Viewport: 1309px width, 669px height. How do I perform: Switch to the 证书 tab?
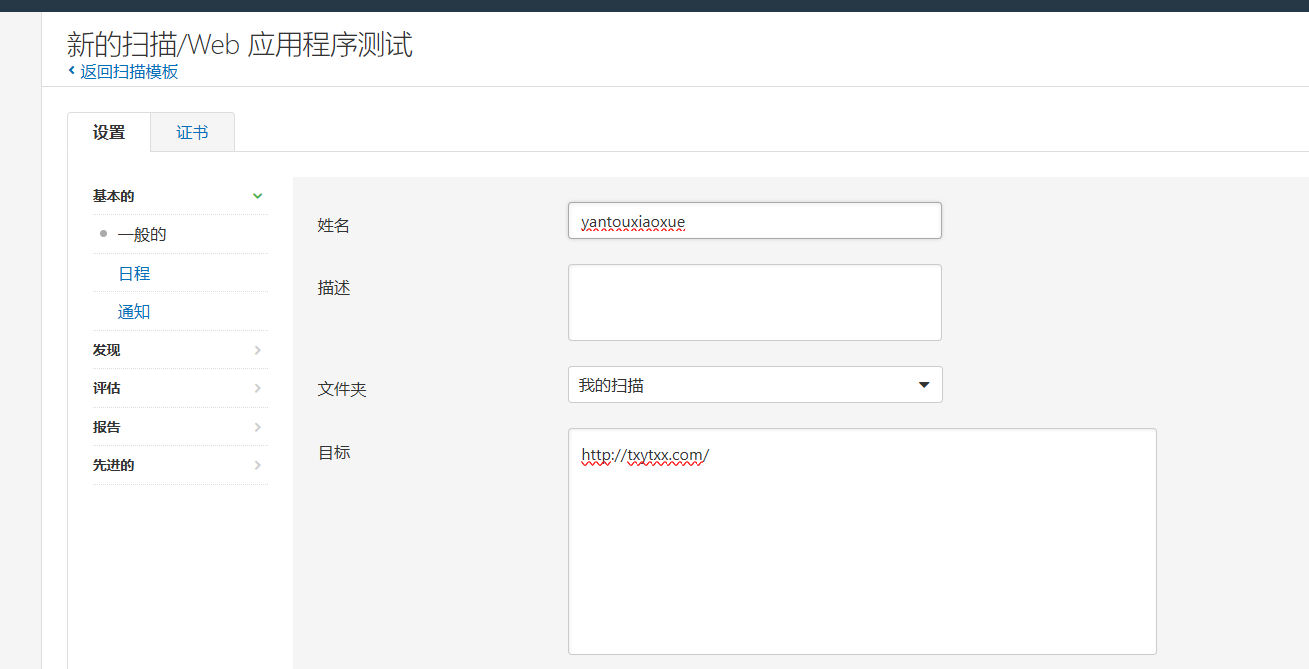click(192, 132)
